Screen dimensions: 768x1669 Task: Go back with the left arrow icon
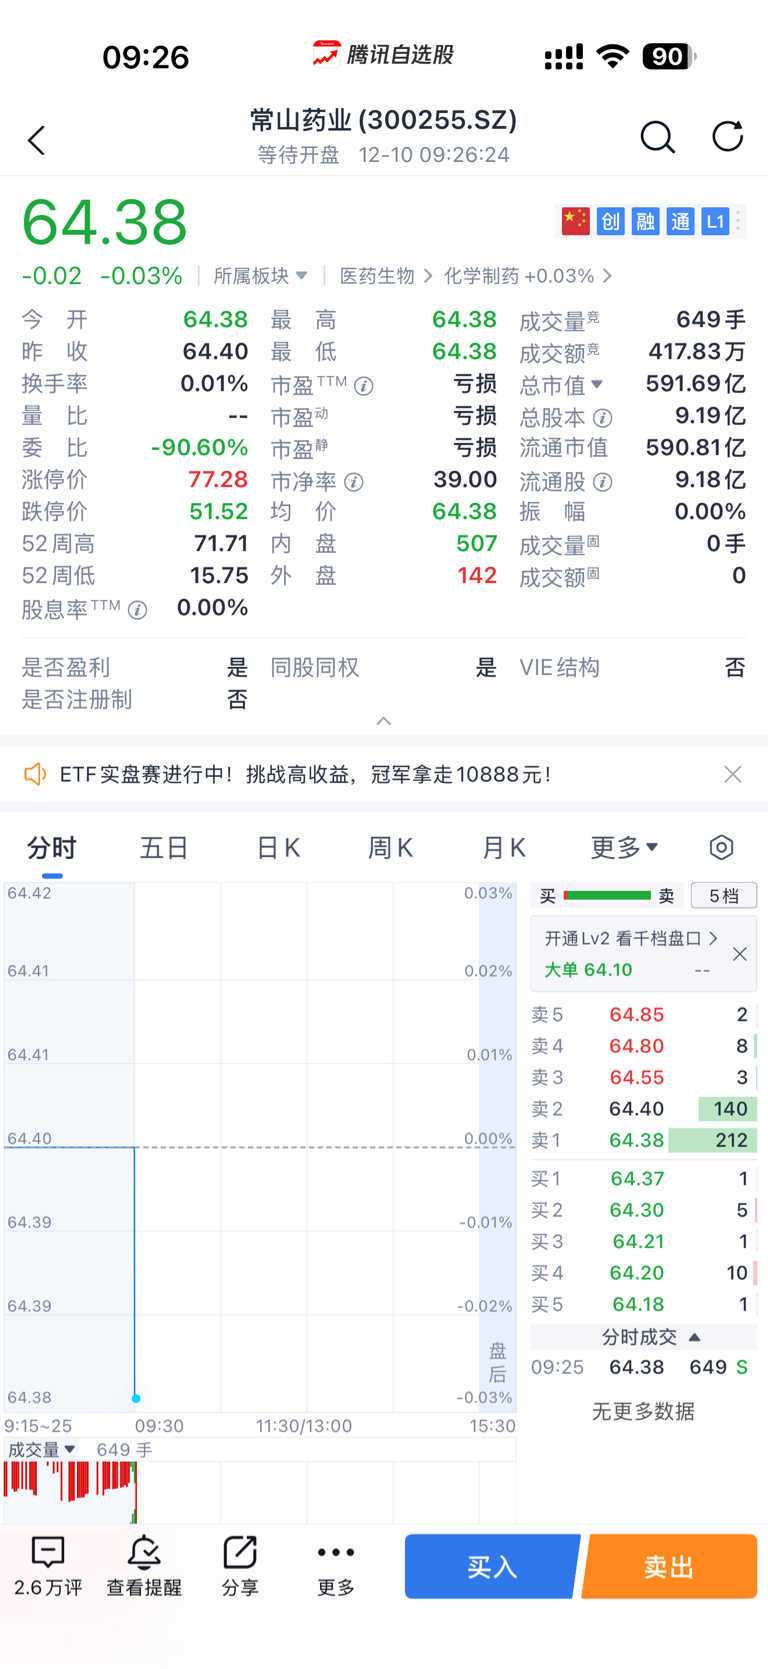37,140
